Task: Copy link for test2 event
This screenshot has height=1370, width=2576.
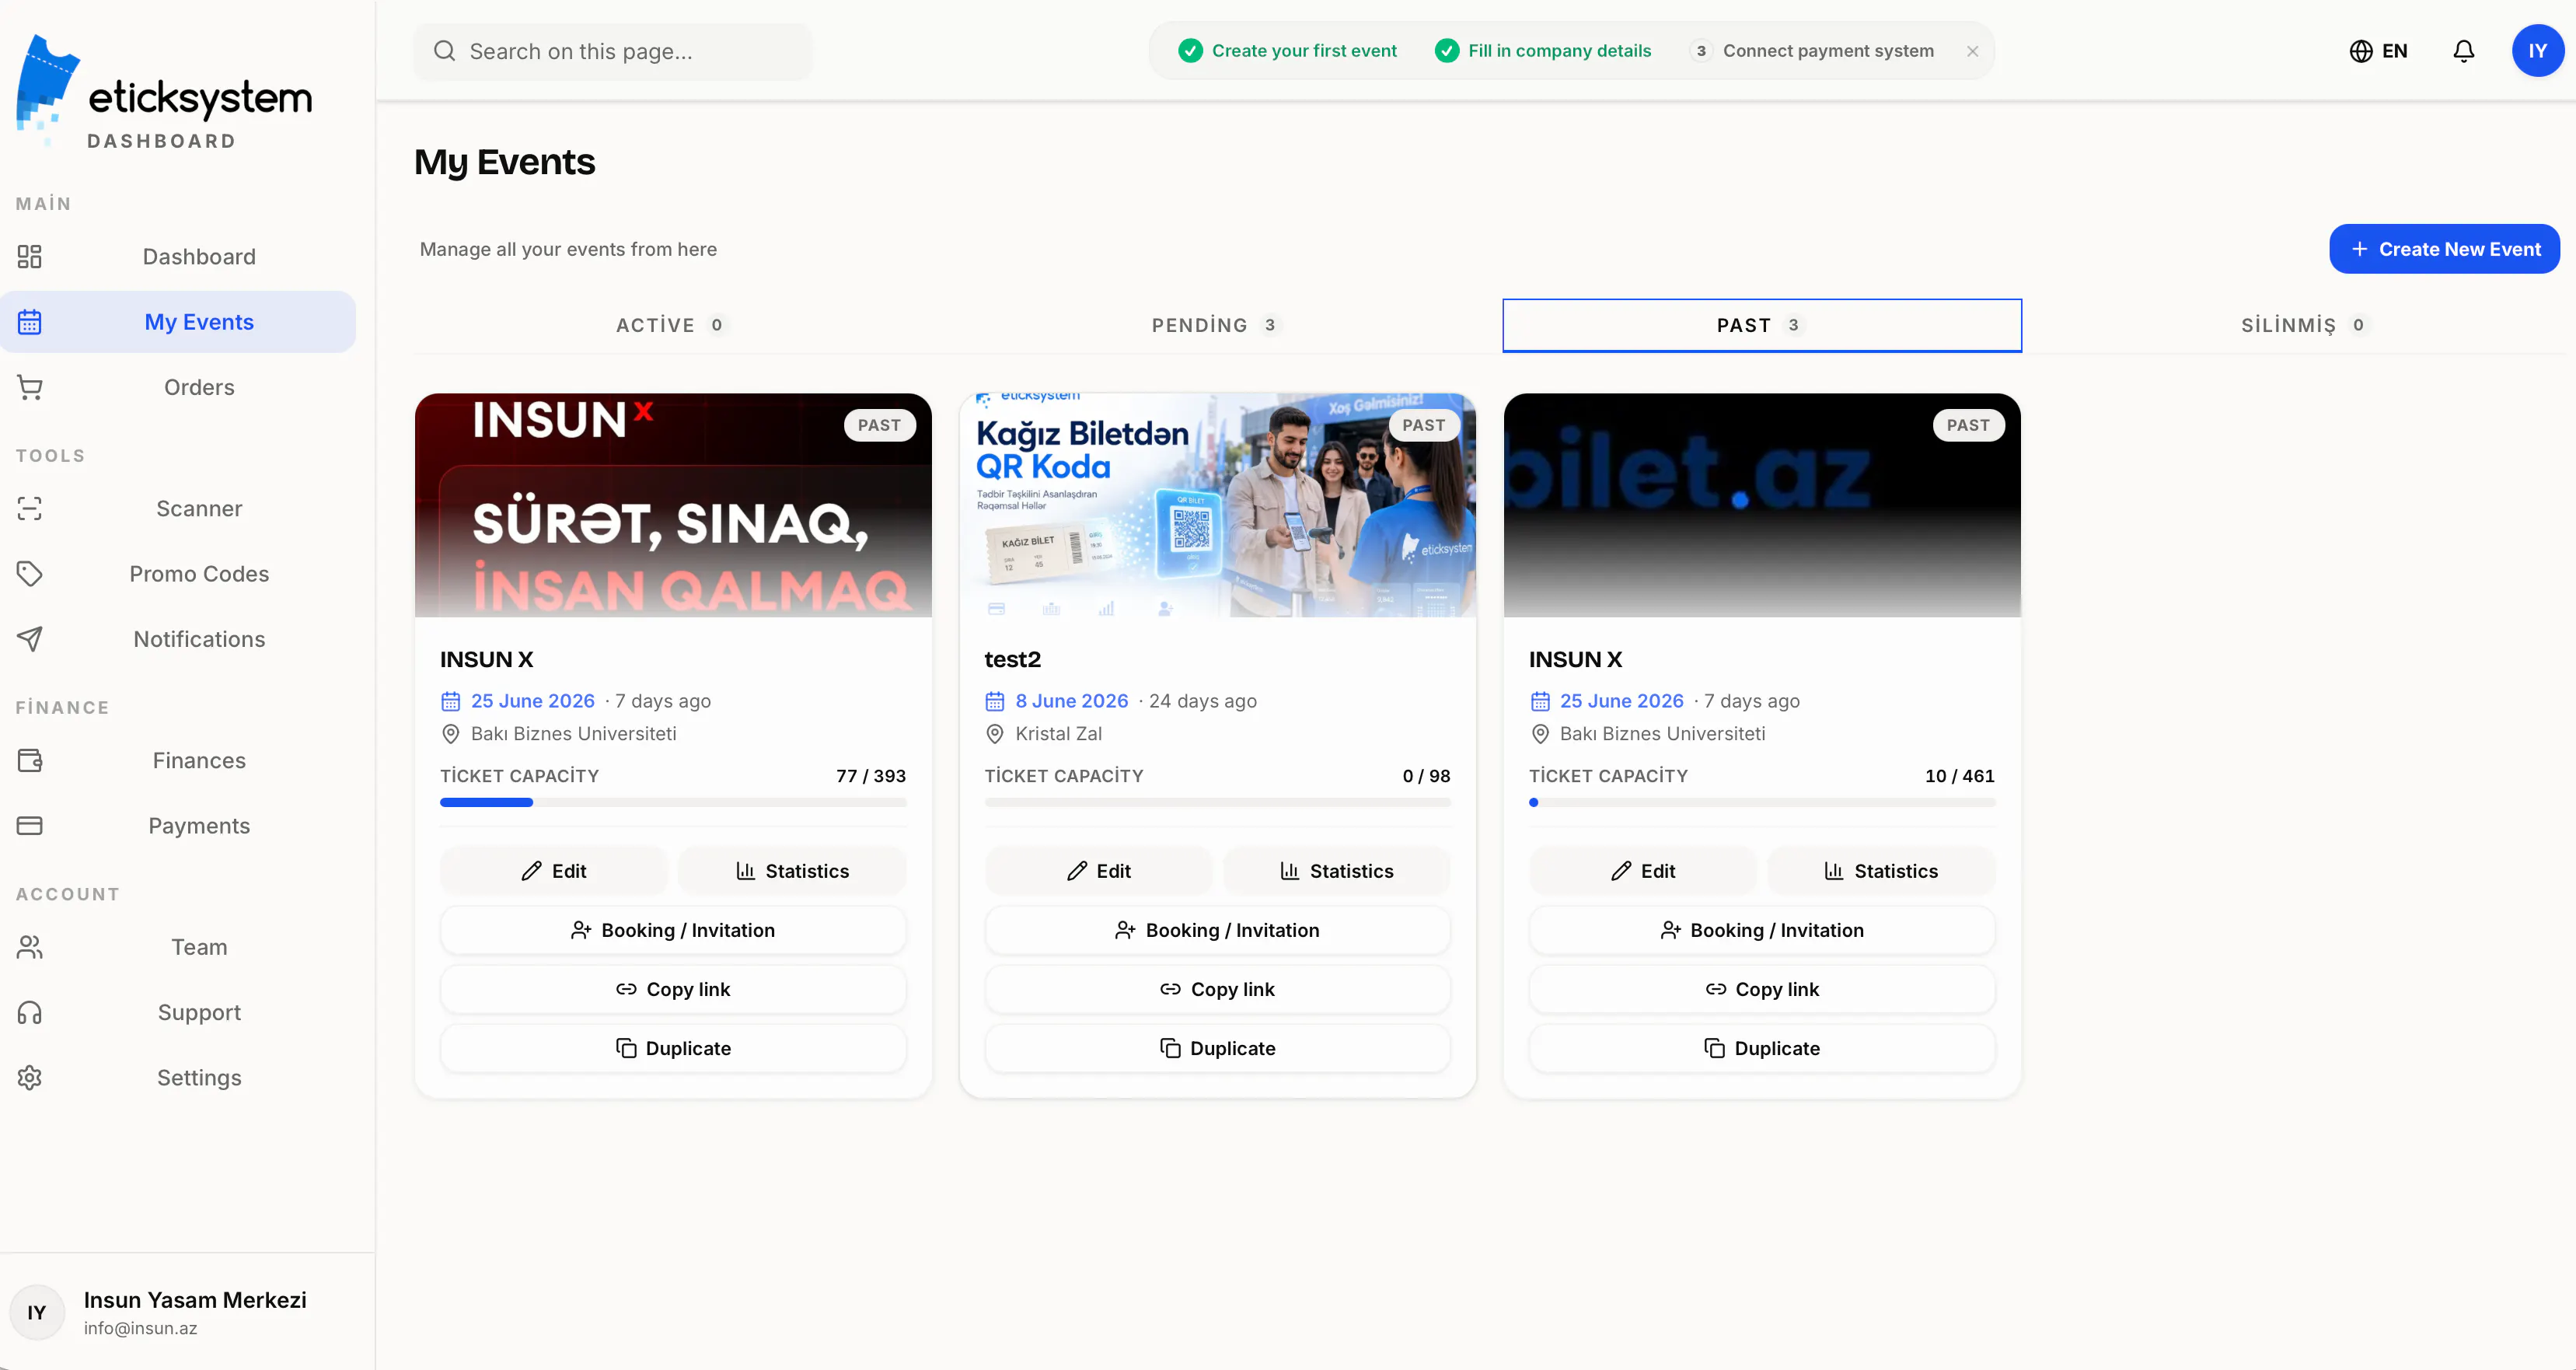Action: click(x=1217, y=989)
